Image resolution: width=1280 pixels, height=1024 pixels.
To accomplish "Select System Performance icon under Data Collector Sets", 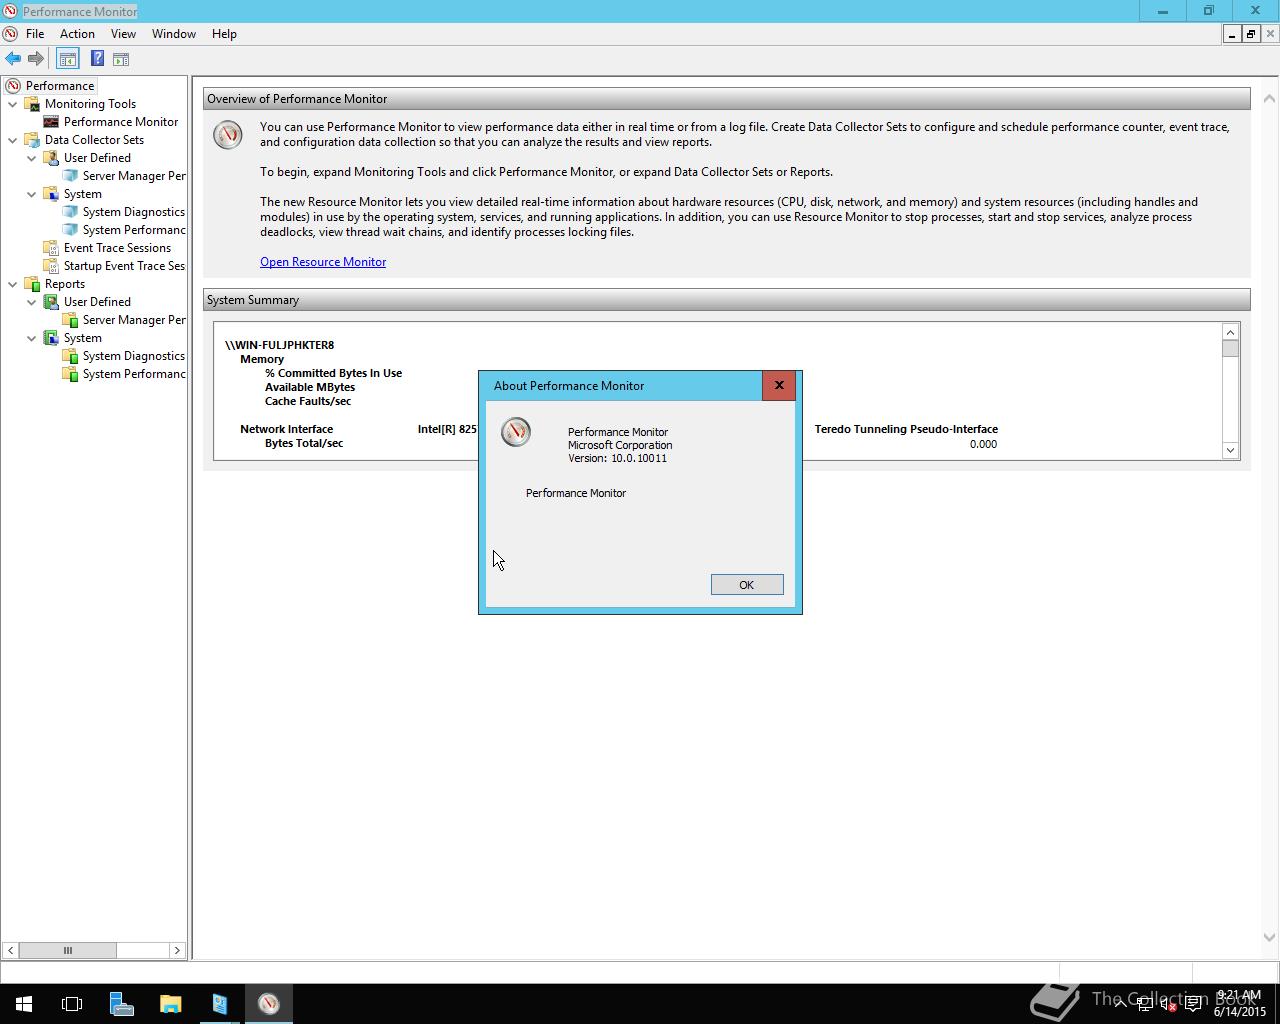I will 70,230.
